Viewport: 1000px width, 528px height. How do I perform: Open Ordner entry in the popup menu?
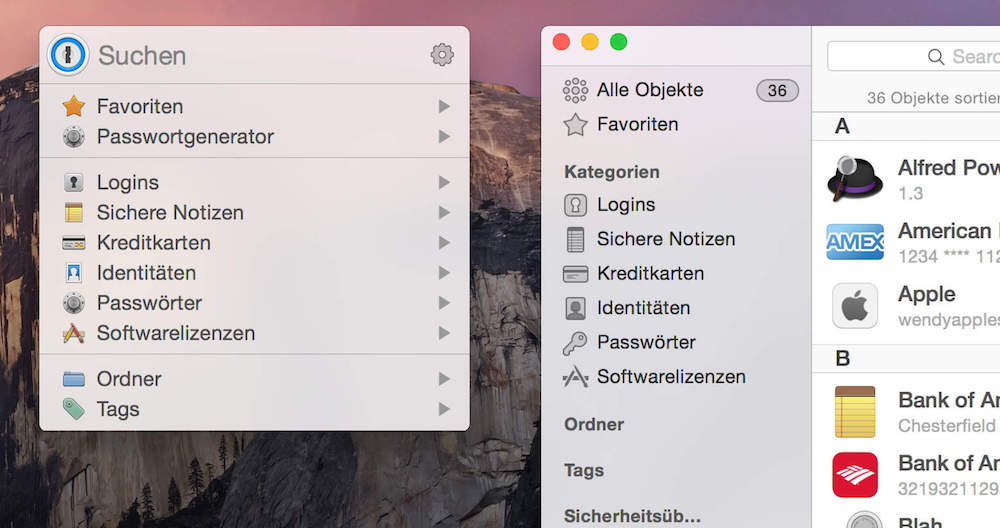click(x=128, y=379)
